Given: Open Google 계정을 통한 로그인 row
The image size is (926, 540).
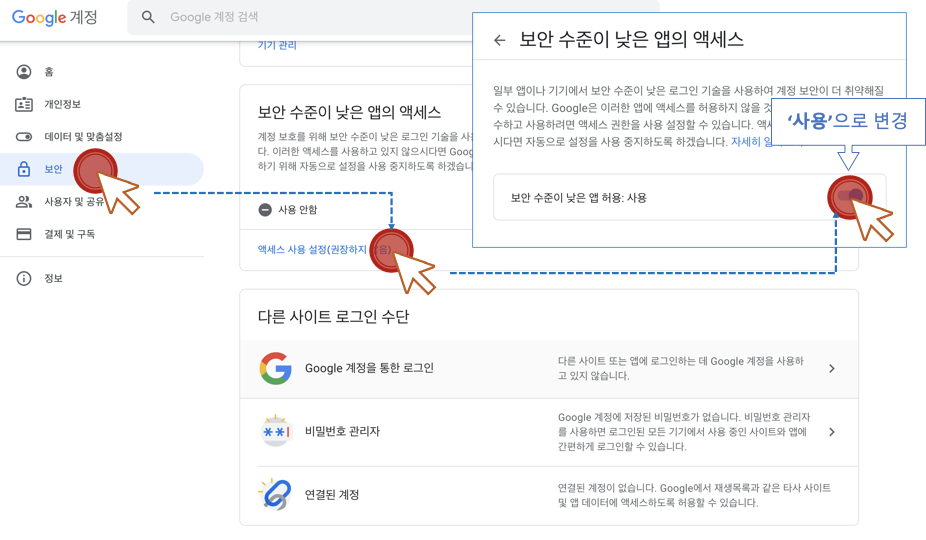Looking at the screenshot, I should point(549,369).
